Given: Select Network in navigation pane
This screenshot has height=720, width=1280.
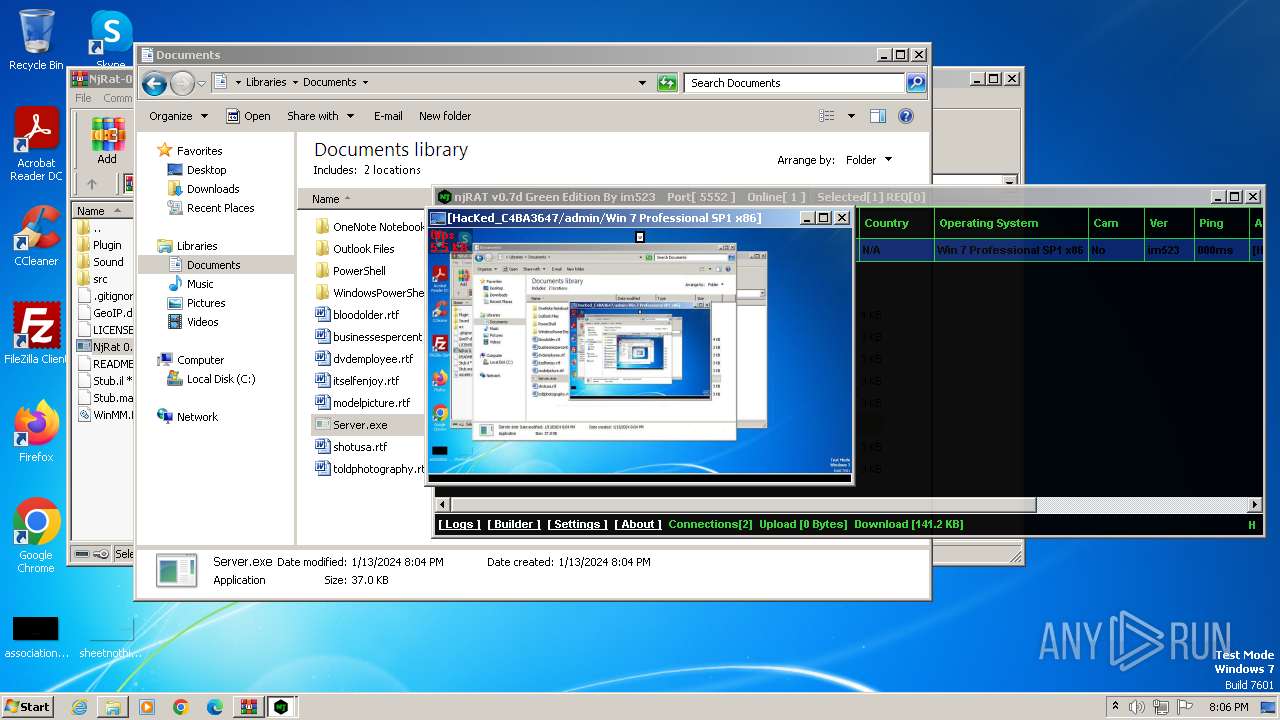Looking at the screenshot, I should (x=197, y=417).
